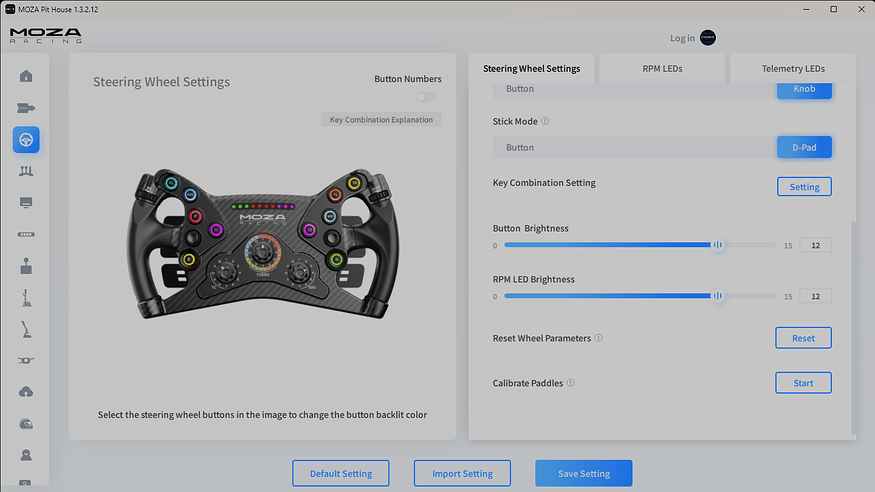Toggle the Button Numbers switch
This screenshot has height=492, width=875.
point(426,97)
